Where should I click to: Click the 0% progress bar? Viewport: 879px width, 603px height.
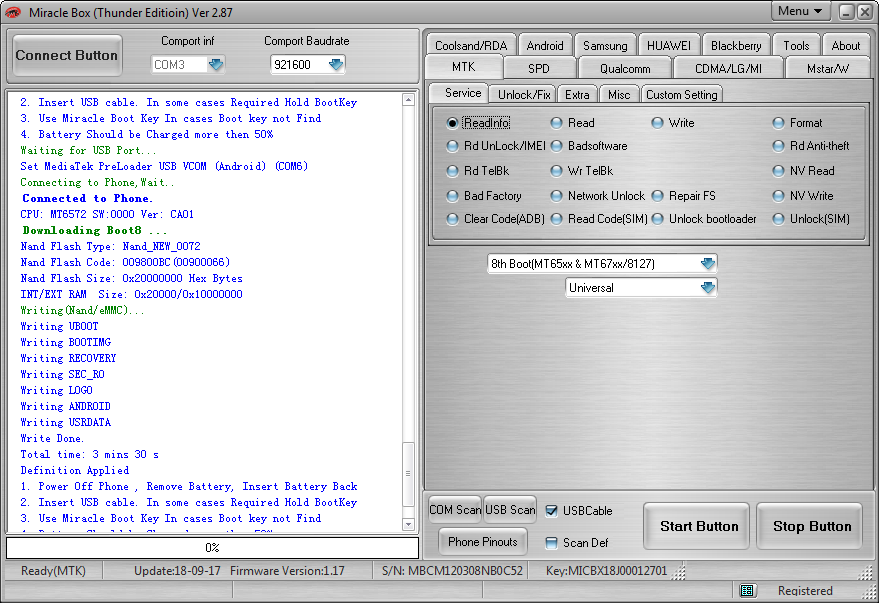(x=212, y=548)
